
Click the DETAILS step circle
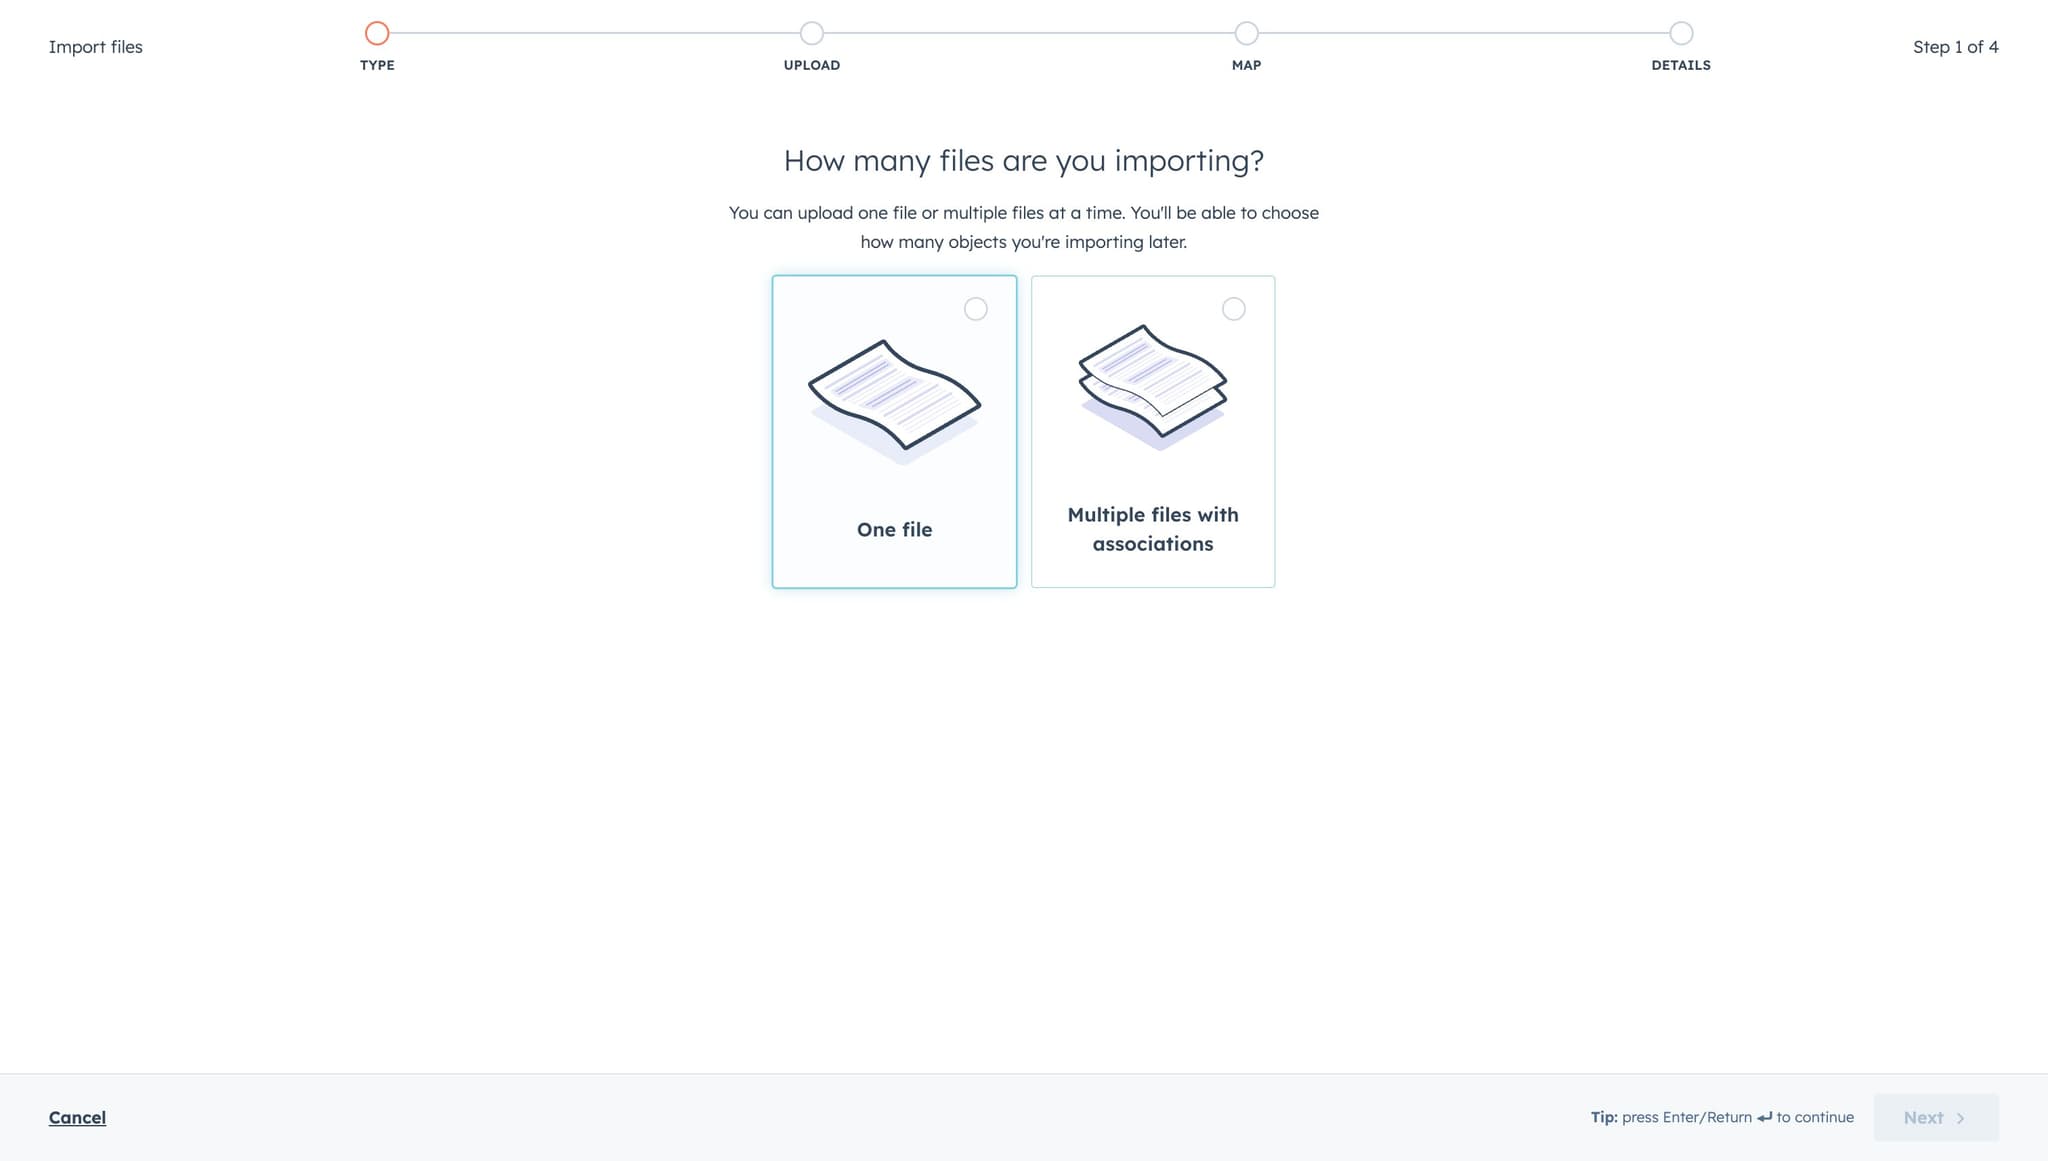pyautogui.click(x=1680, y=33)
